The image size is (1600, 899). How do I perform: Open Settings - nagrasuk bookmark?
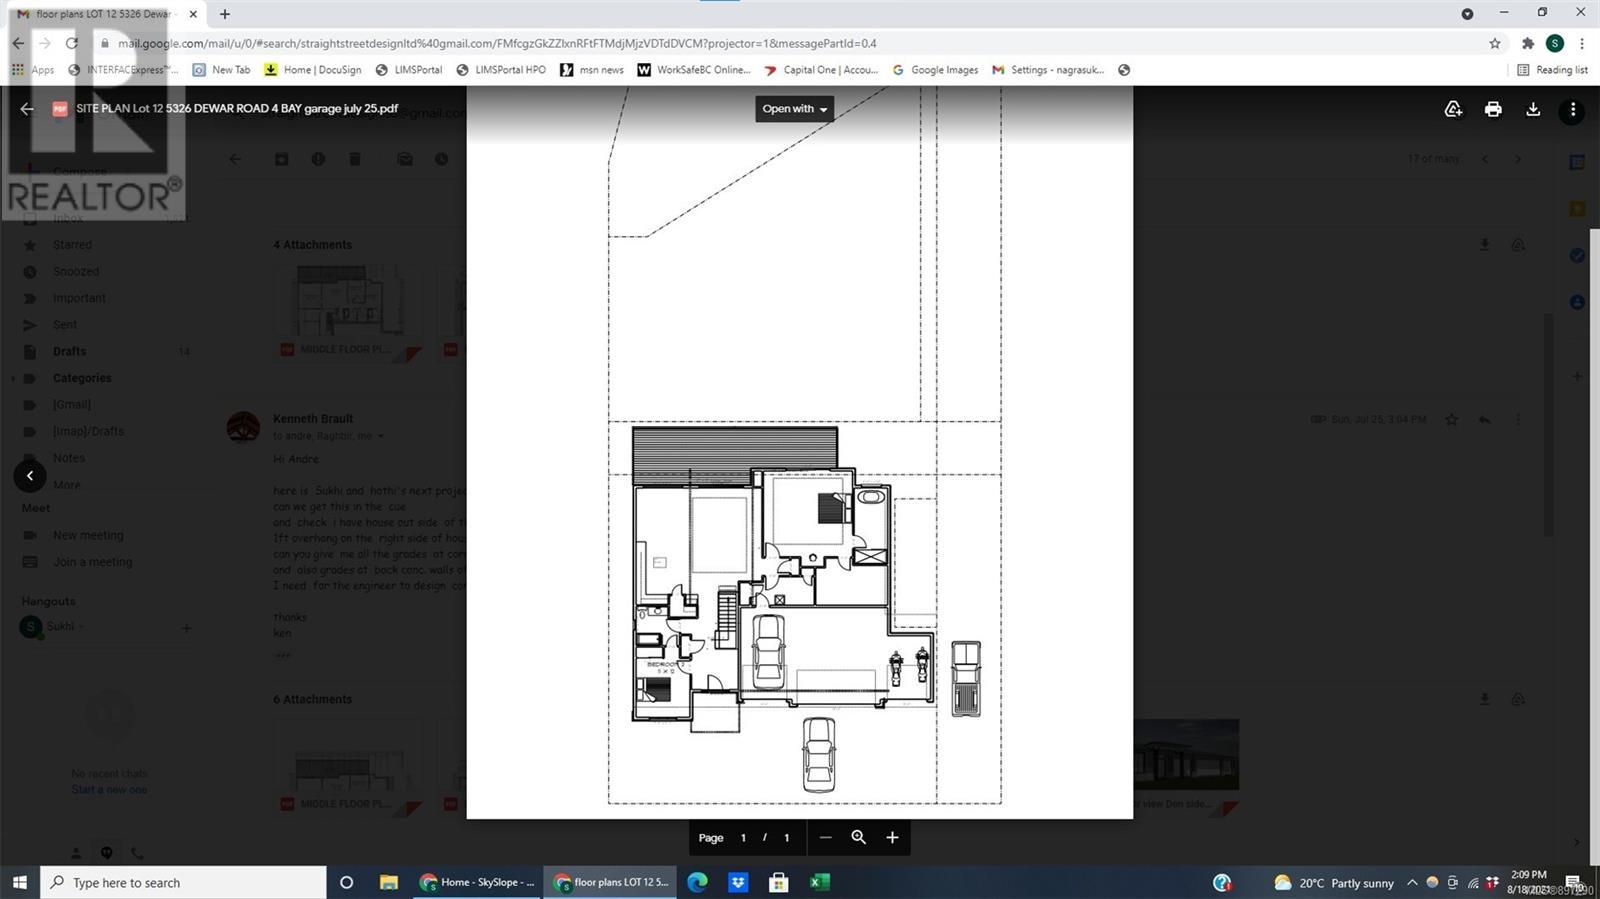pos(1048,70)
